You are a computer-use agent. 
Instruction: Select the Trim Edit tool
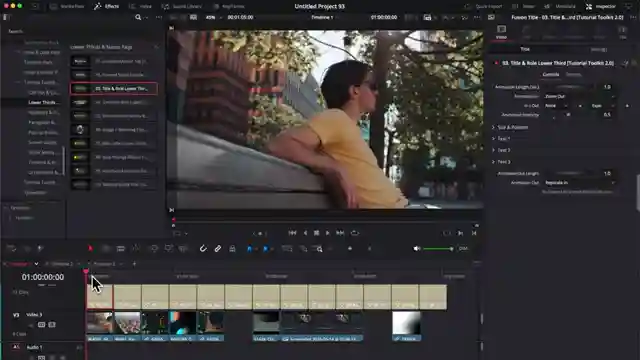click(x=106, y=249)
